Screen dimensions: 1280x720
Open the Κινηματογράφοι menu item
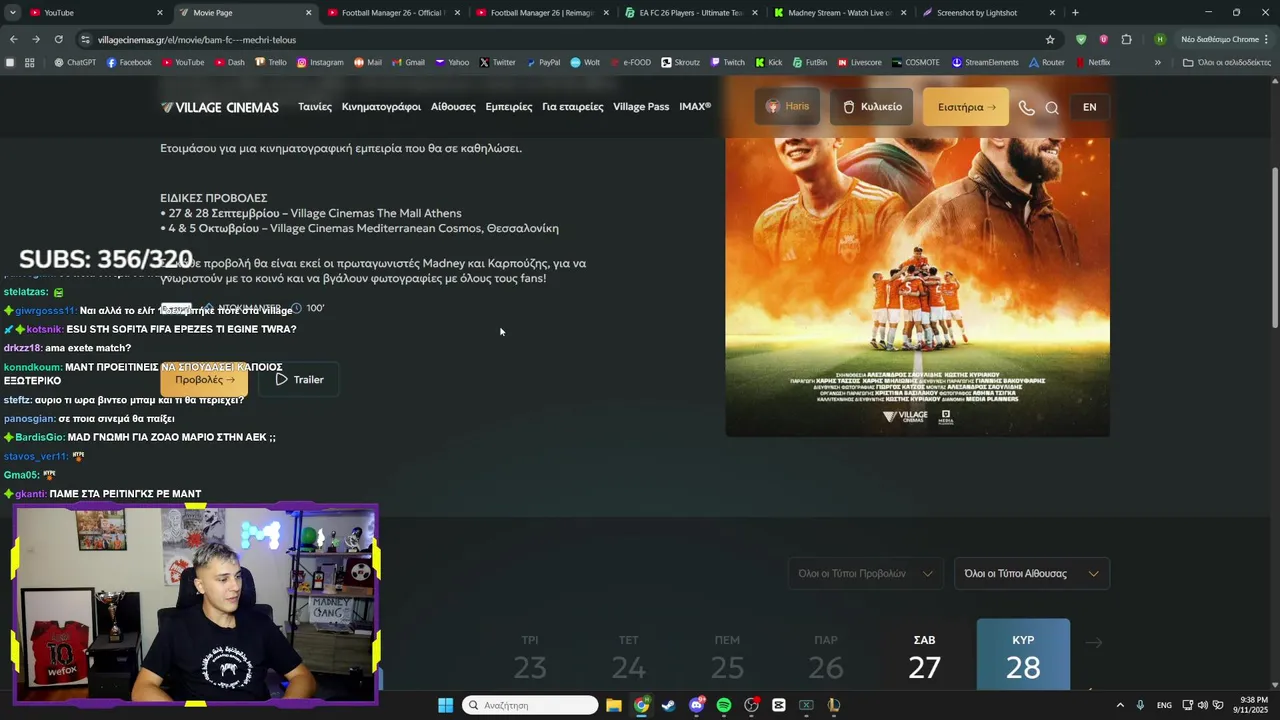pyautogui.click(x=381, y=107)
